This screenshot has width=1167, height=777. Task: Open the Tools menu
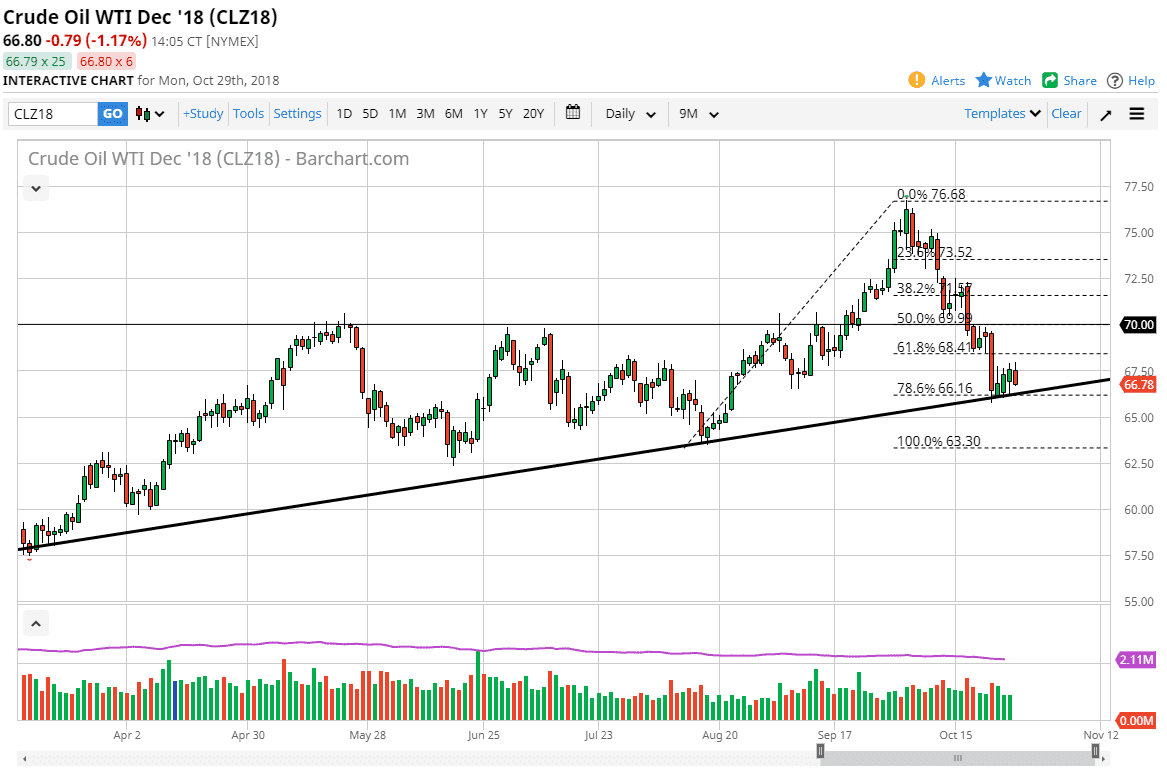point(248,114)
